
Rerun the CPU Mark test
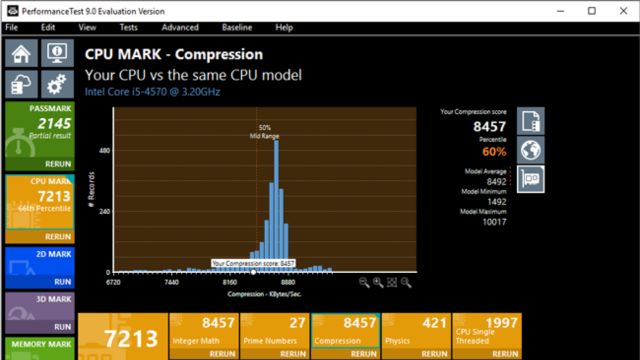coord(58,237)
